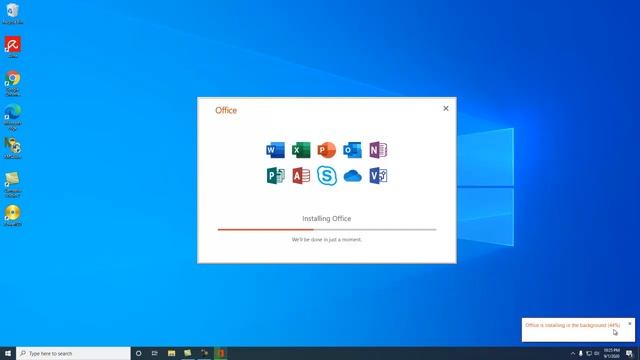Click the Installing Office progress bar
The height and width of the screenshot is (360, 640).
tap(327, 229)
